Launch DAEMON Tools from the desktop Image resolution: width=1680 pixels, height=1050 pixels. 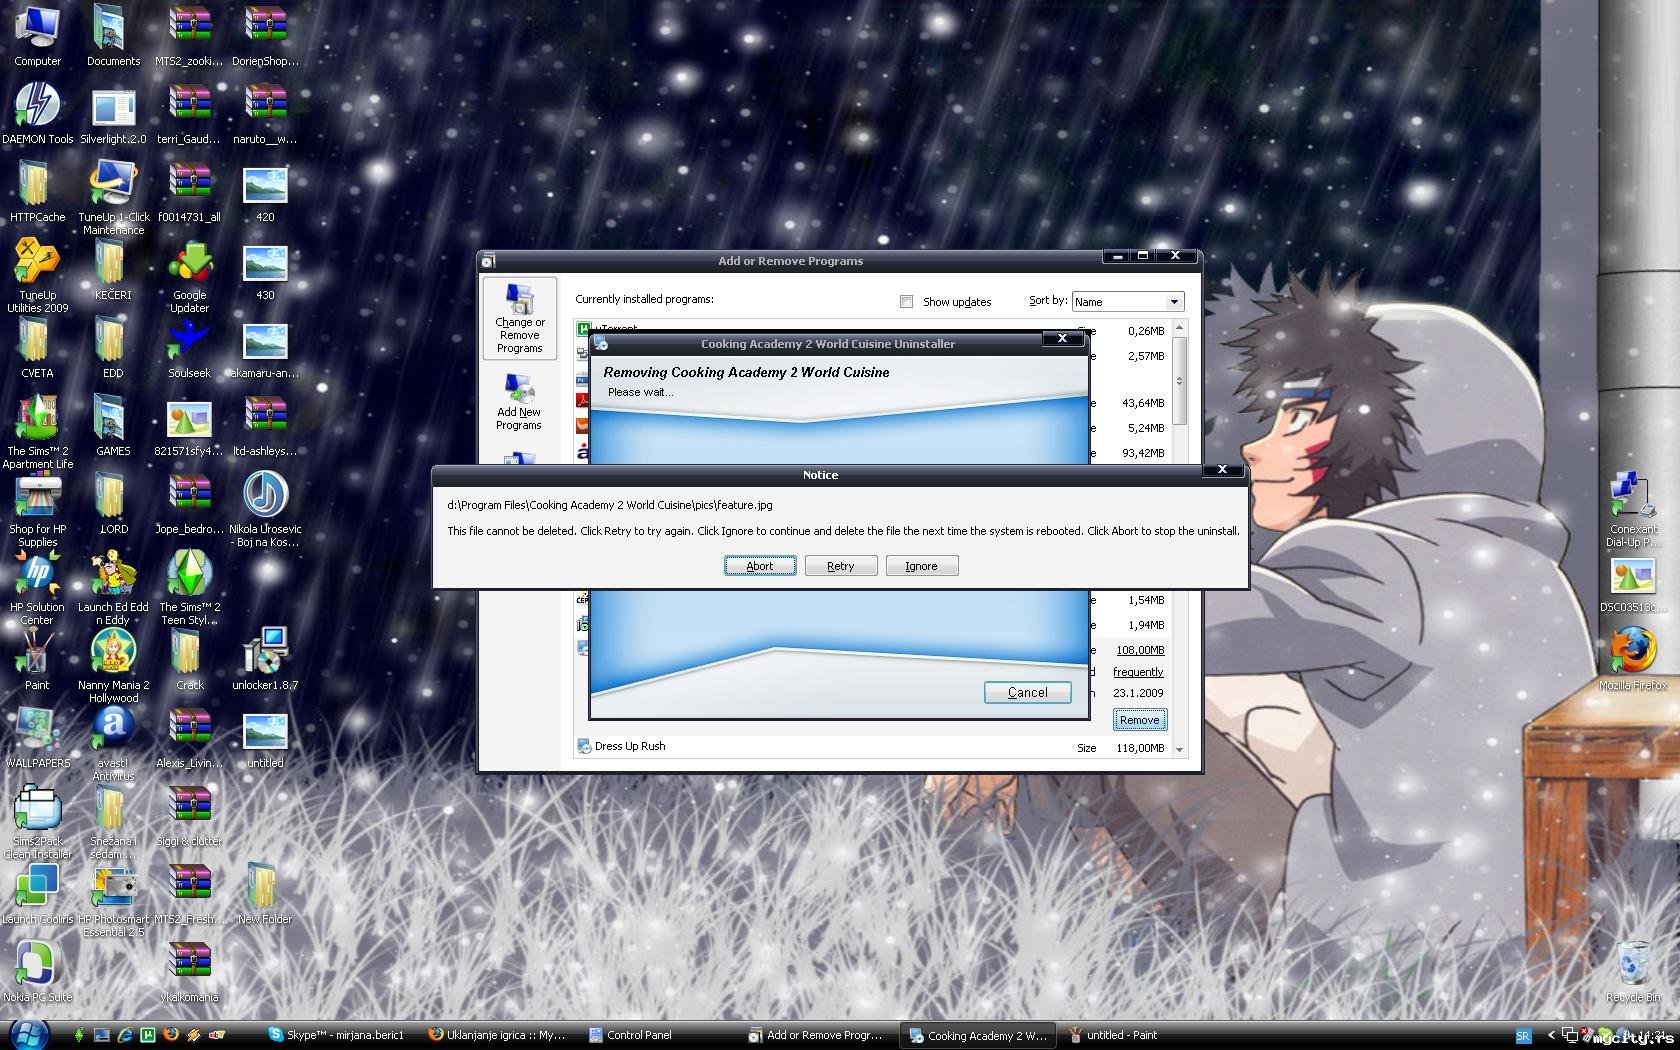37,113
